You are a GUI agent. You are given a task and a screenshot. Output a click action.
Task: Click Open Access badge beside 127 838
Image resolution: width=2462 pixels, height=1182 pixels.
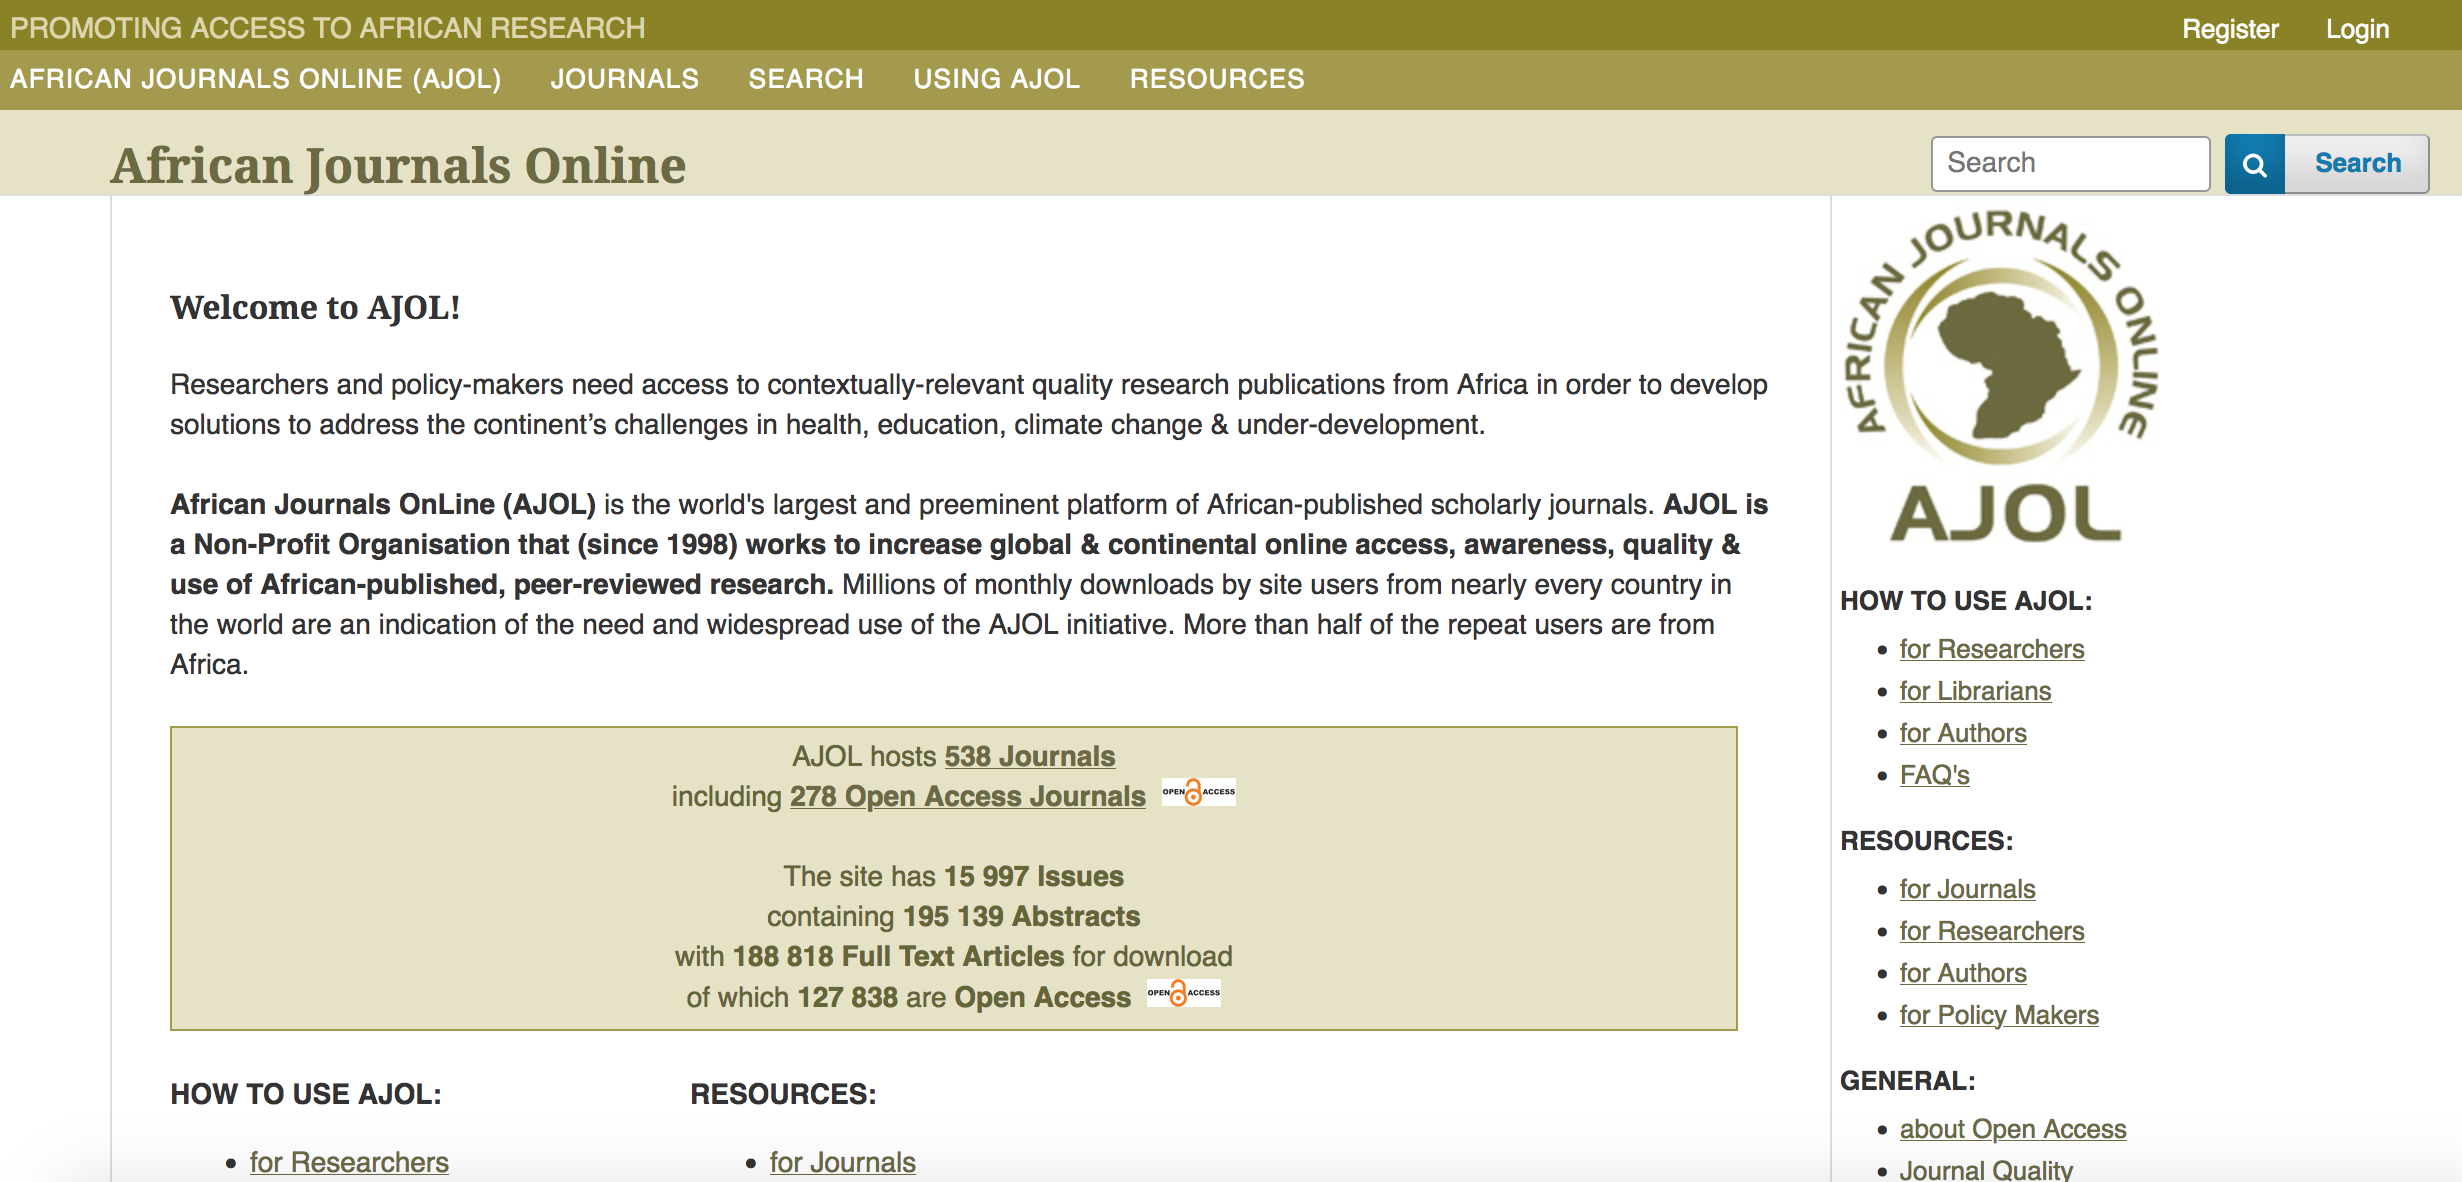click(x=1183, y=994)
